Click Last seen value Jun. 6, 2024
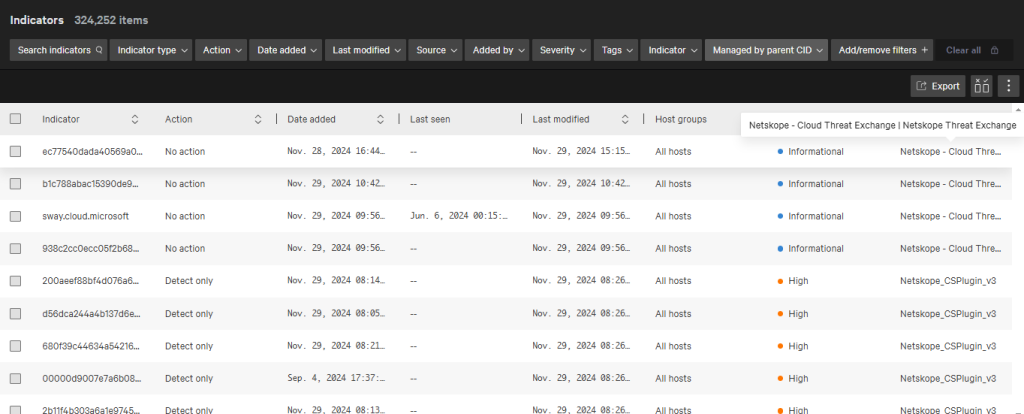Image resolution: width=1024 pixels, height=414 pixels. (459, 216)
